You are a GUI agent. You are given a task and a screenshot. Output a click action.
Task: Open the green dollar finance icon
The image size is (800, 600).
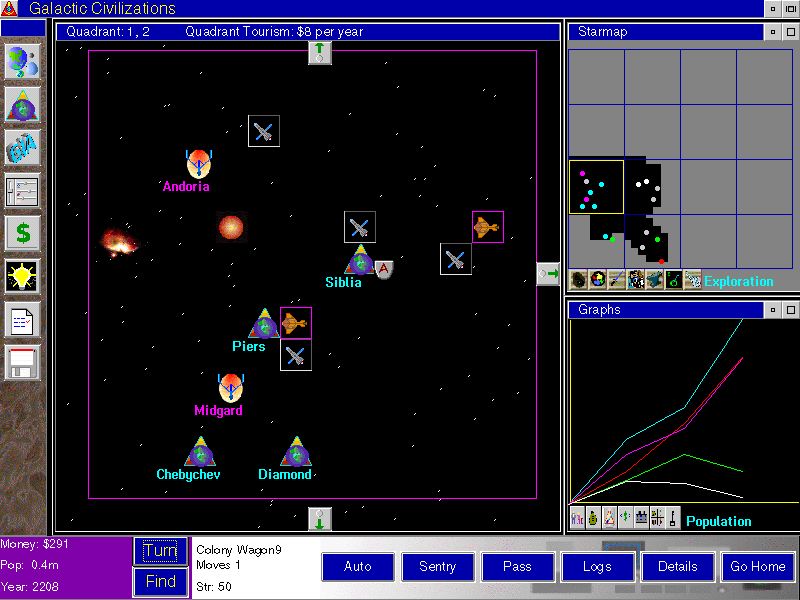click(22, 233)
